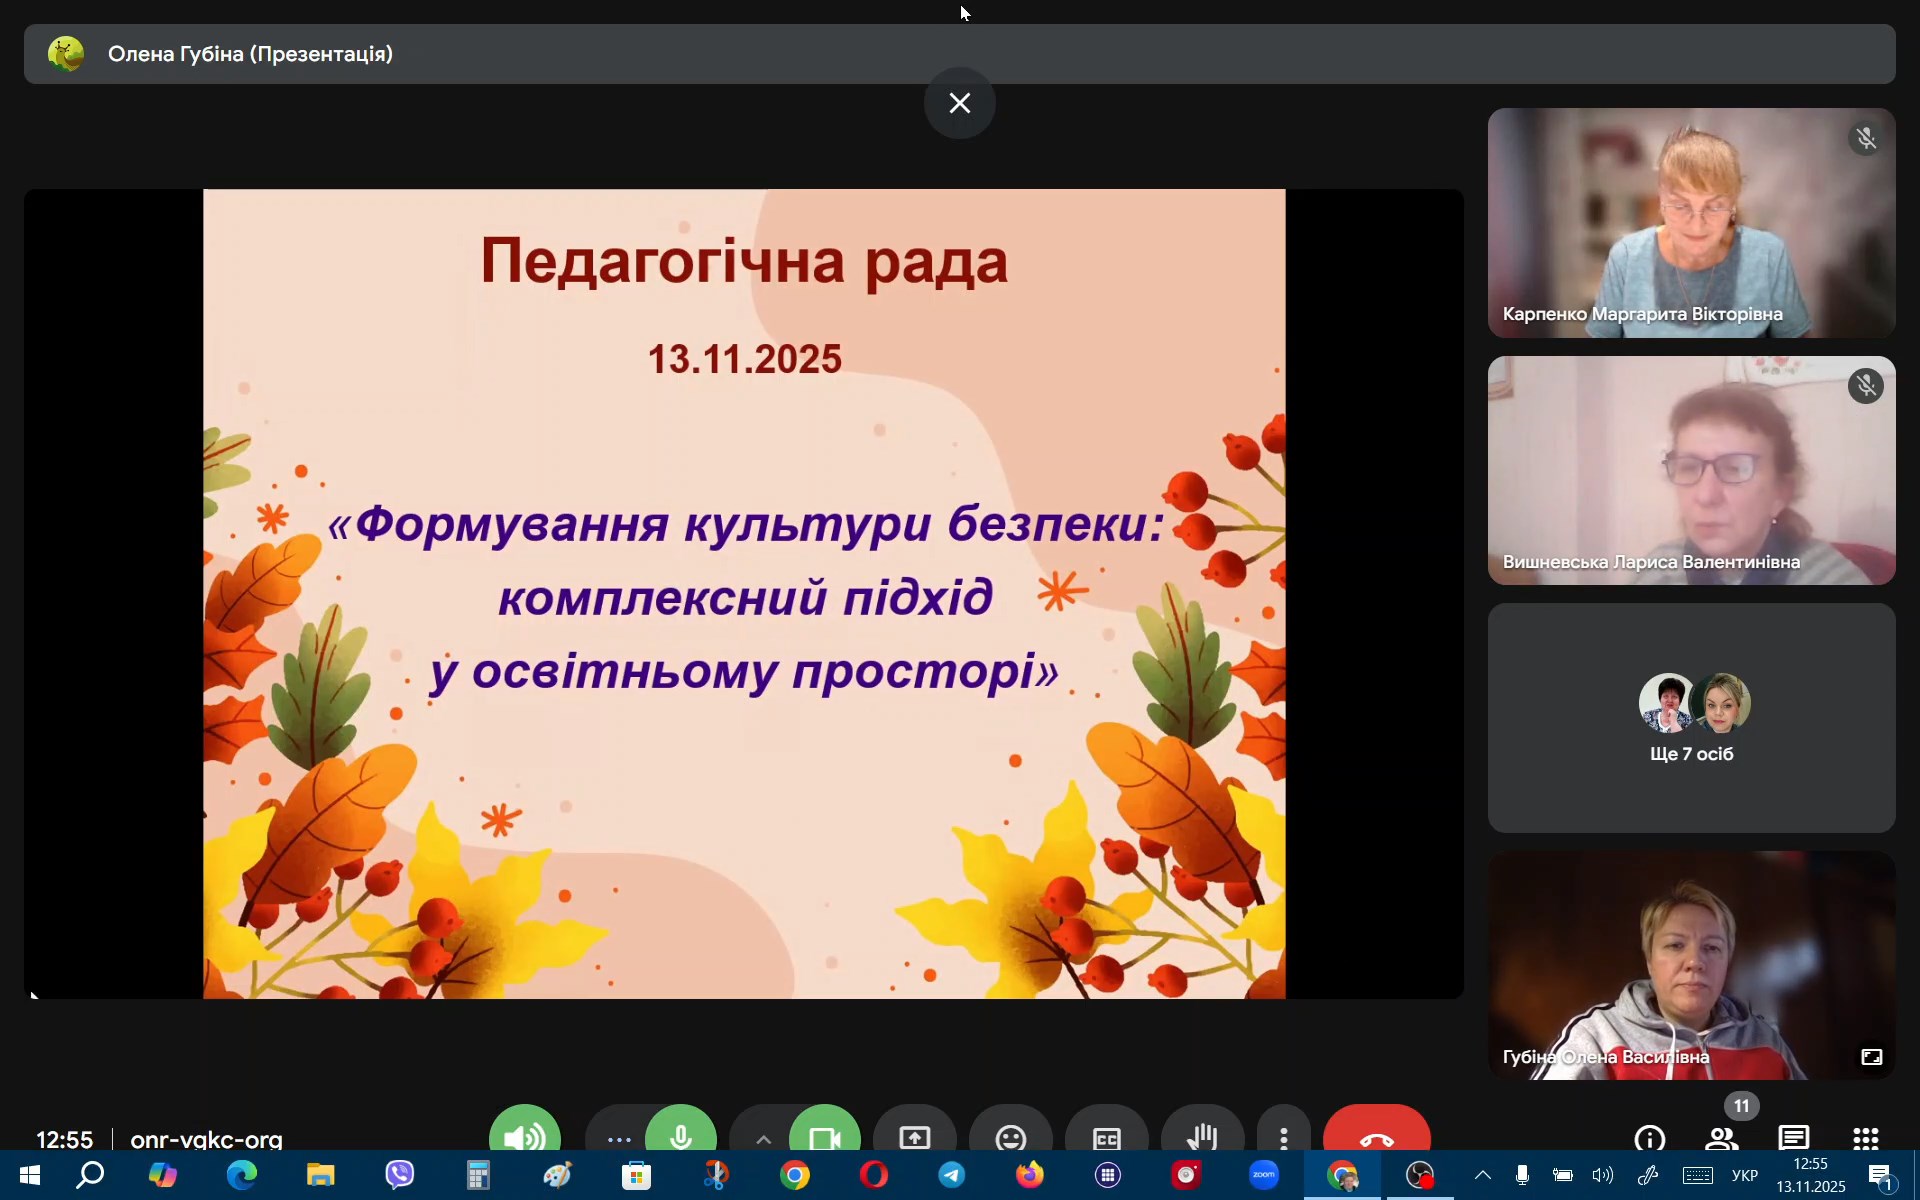Open Telegram from the taskbar
This screenshot has width=1920, height=1200.
coord(951,1175)
